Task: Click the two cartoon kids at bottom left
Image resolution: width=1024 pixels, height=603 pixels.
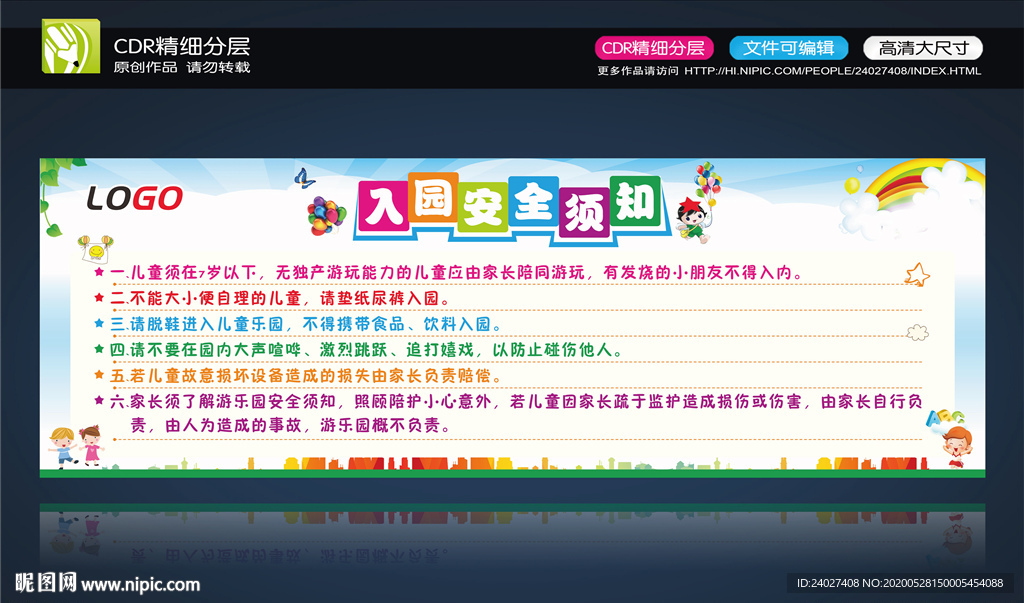Action: pyautogui.click(x=76, y=447)
